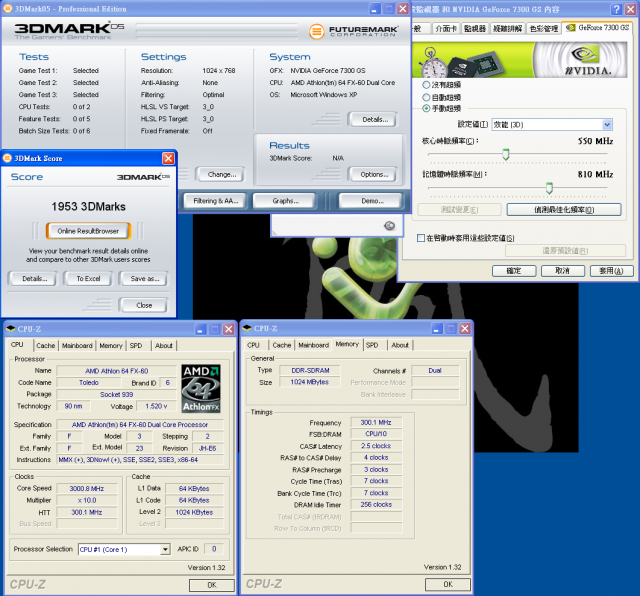Select the first overclocking radio option

tap(426, 85)
